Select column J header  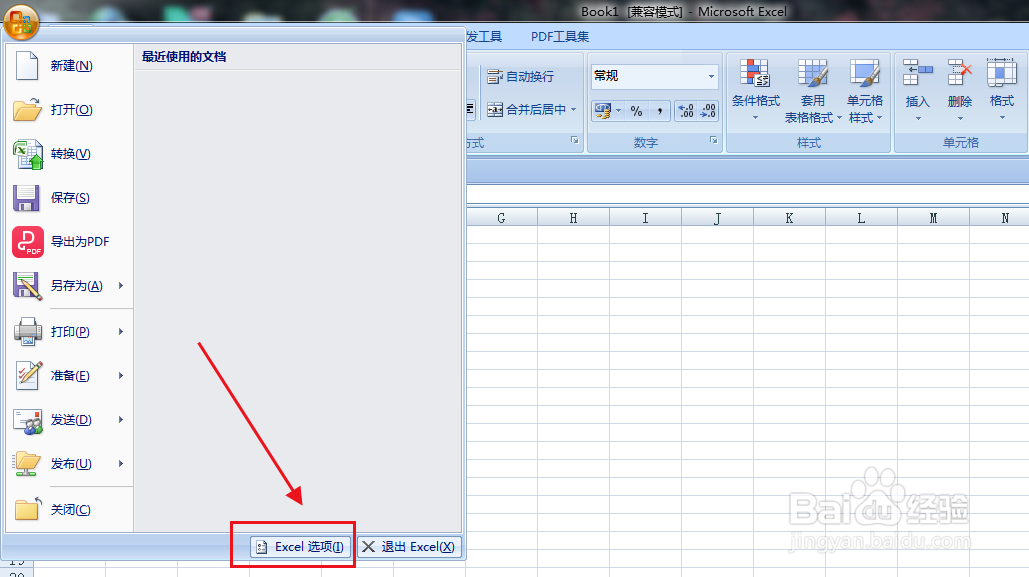coord(717,218)
